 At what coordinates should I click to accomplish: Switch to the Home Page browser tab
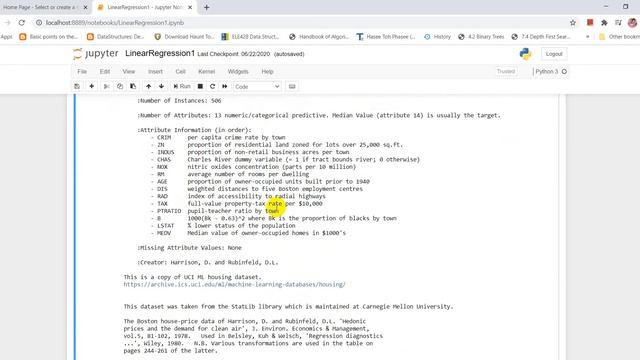(41, 7)
